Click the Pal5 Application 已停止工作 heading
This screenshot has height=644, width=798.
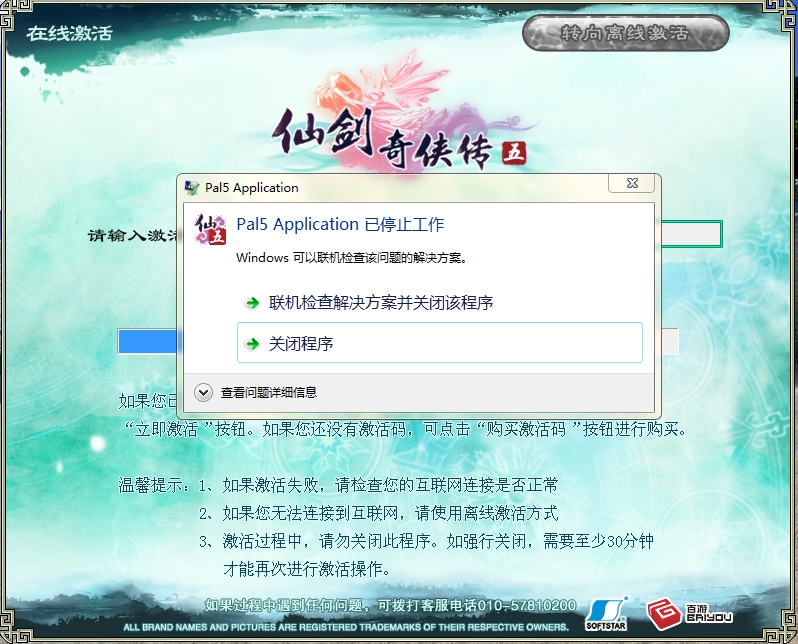click(340, 224)
